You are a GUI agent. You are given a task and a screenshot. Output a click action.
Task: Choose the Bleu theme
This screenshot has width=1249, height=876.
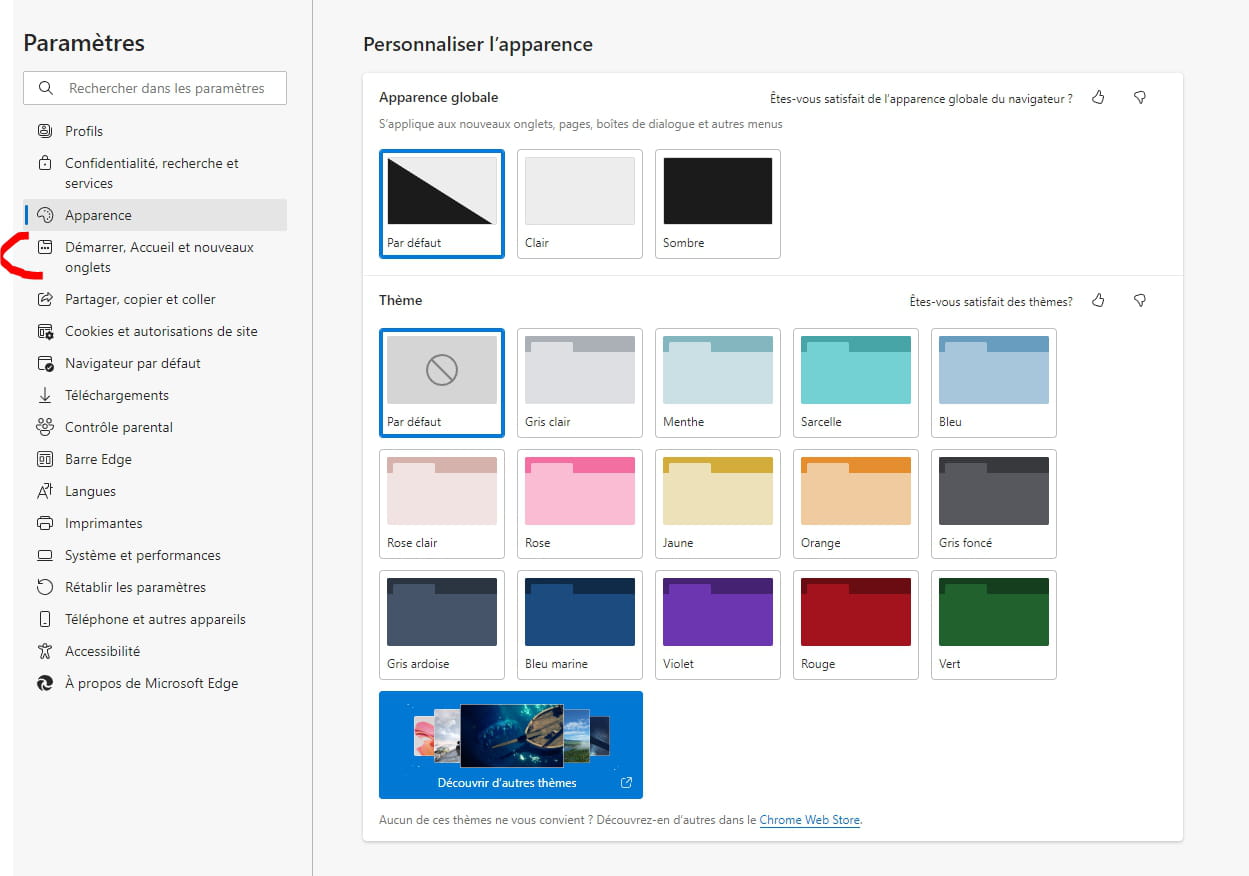tap(994, 383)
